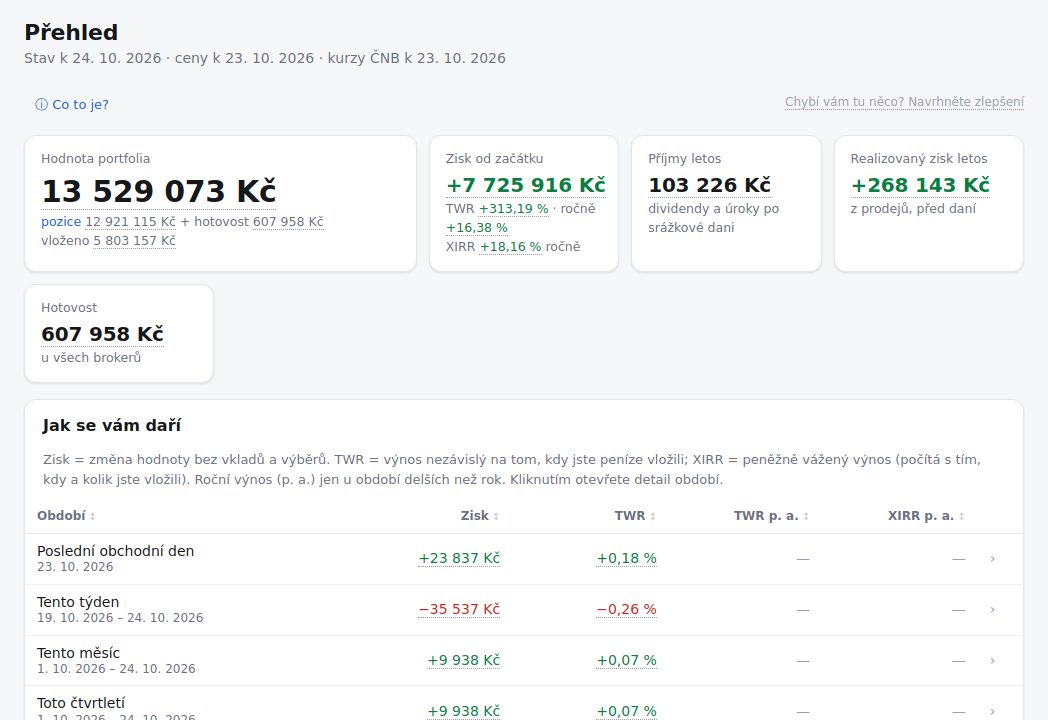The image size is (1048, 720).
Task: Open the Tento měsíc period via its chevron
Action: (x=993, y=661)
